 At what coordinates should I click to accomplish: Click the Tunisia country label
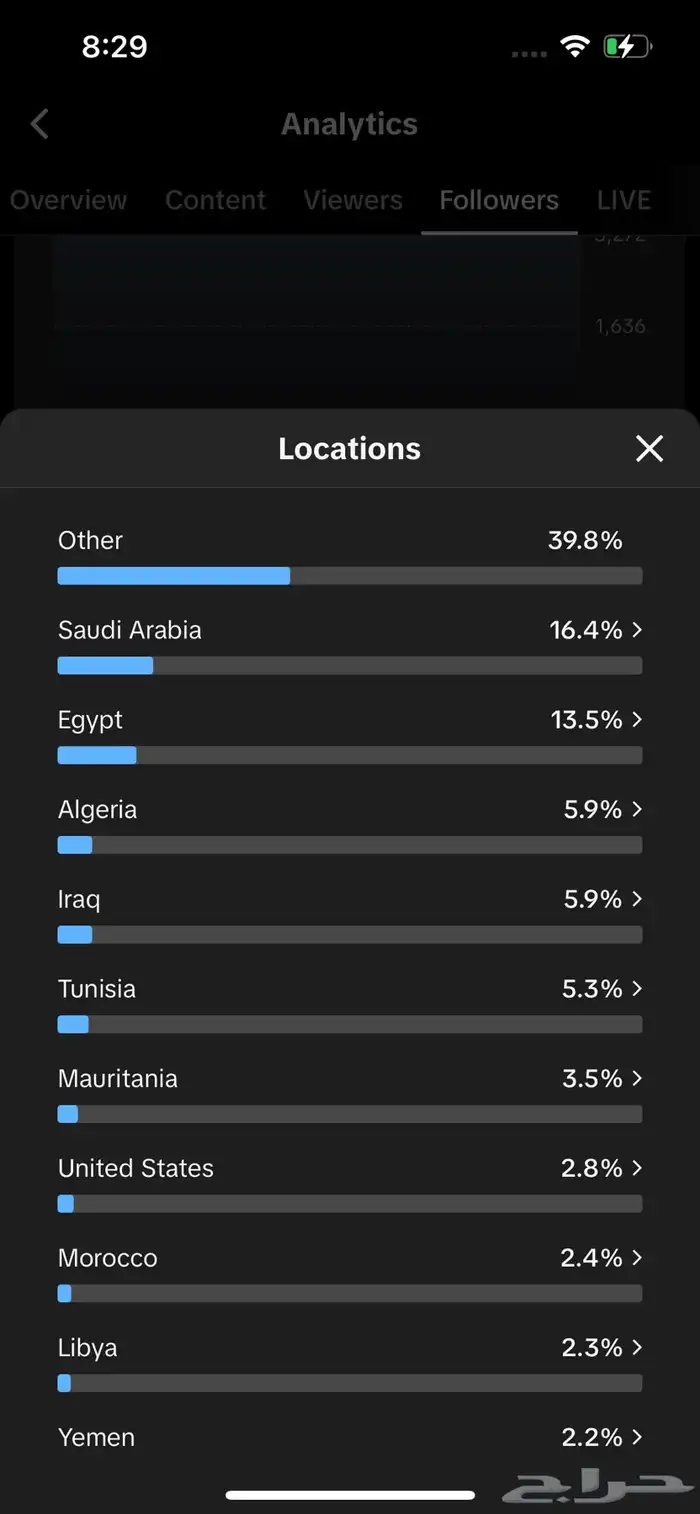(x=97, y=989)
